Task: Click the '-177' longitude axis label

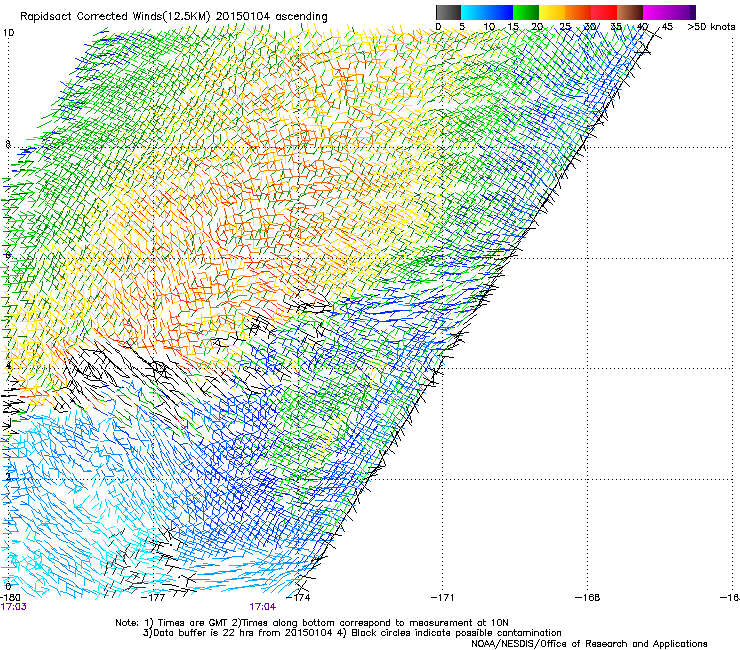Action: [154, 598]
